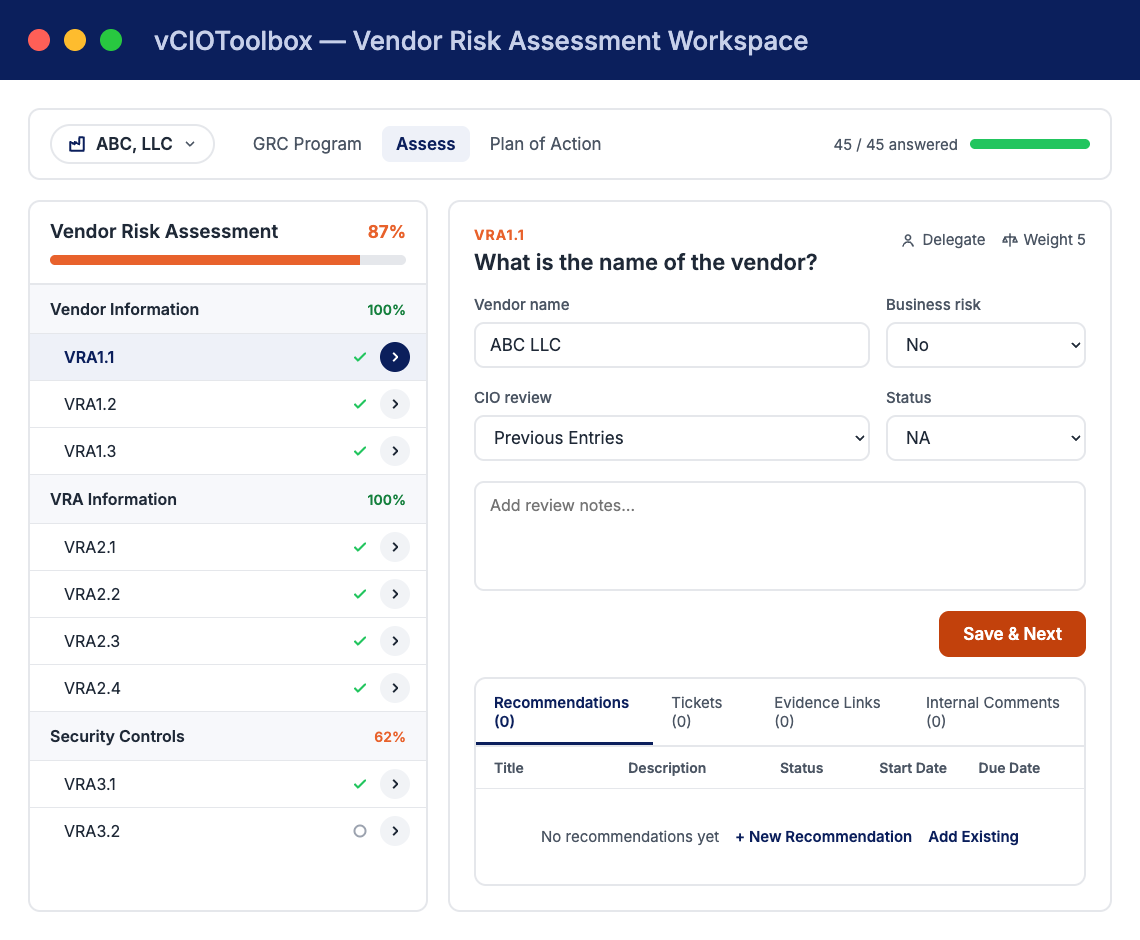Click the Delegate person icon

(907, 241)
